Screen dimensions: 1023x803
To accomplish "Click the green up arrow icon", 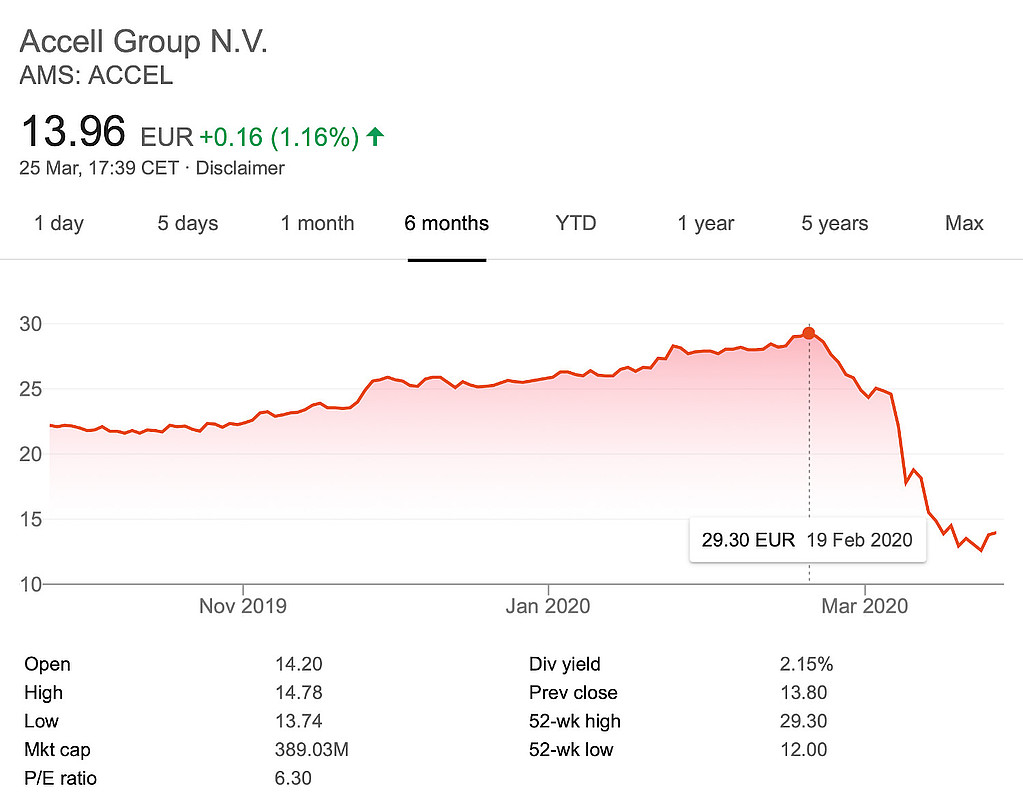I will 375,136.
